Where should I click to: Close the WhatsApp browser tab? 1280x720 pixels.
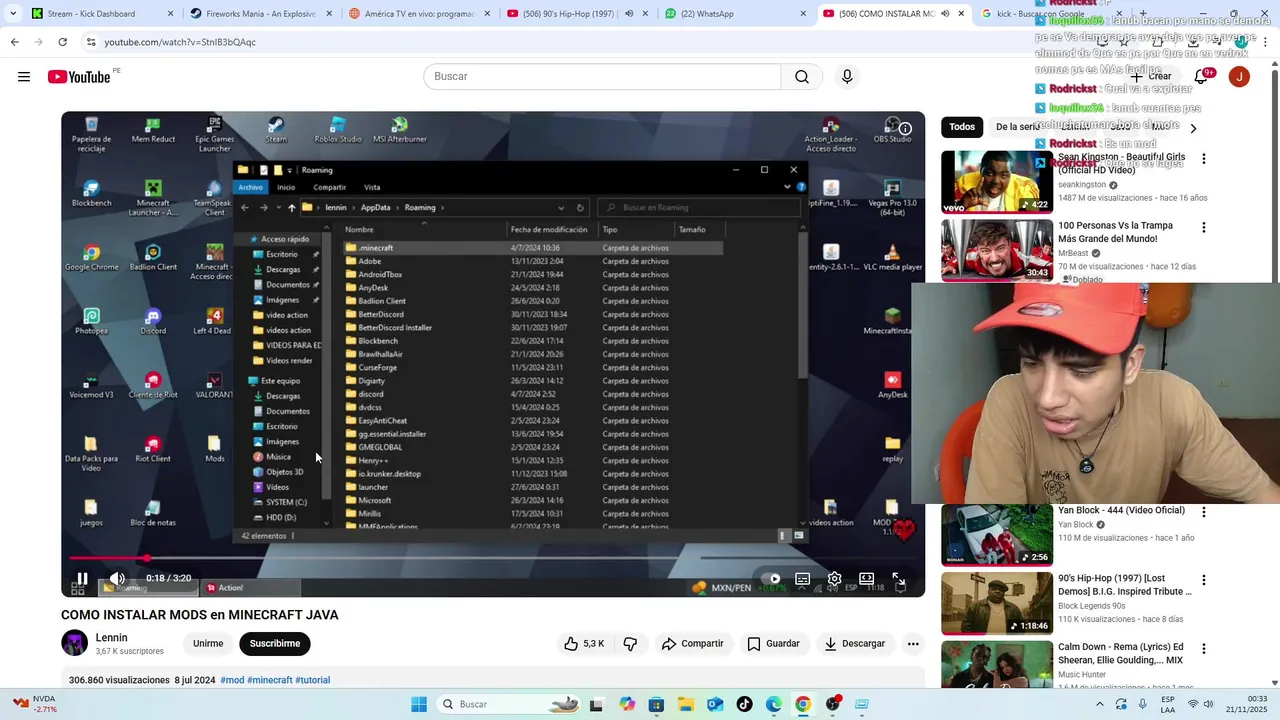pyautogui.click(x=803, y=14)
